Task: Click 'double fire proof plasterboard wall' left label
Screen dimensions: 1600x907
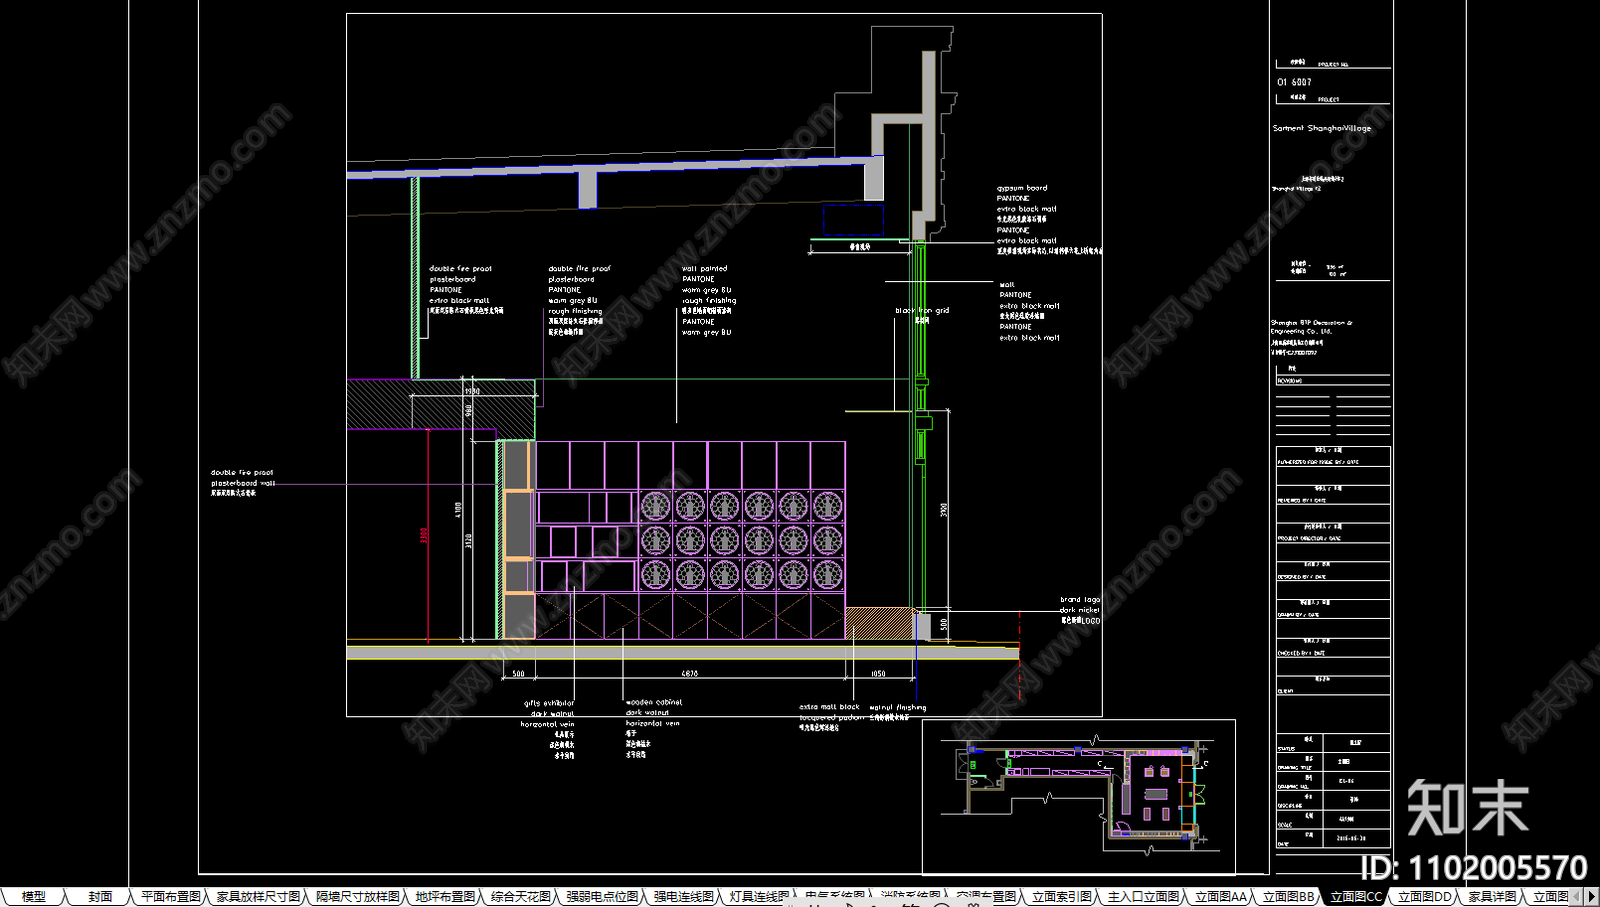Action: point(242,478)
